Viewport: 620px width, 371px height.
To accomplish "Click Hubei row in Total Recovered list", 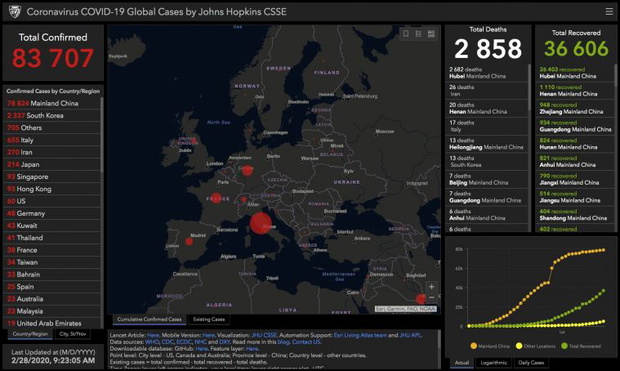I will coord(575,73).
